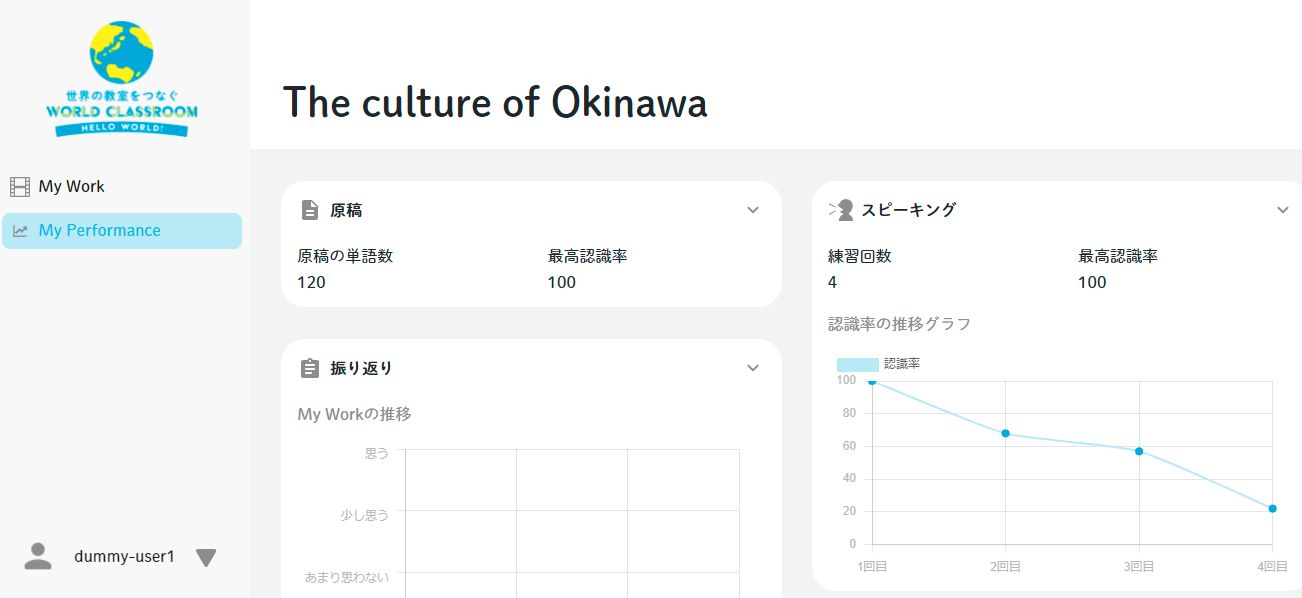Open the dummy-user1 account dropdown arrow
Viewport: 1302px width, 598px height.
click(x=206, y=558)
